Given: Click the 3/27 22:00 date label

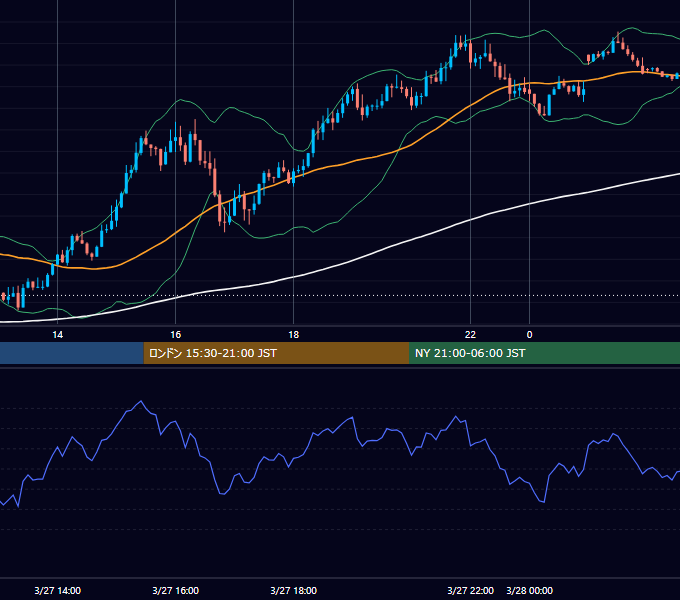Looking at the screenshot, I should point(471,590).
